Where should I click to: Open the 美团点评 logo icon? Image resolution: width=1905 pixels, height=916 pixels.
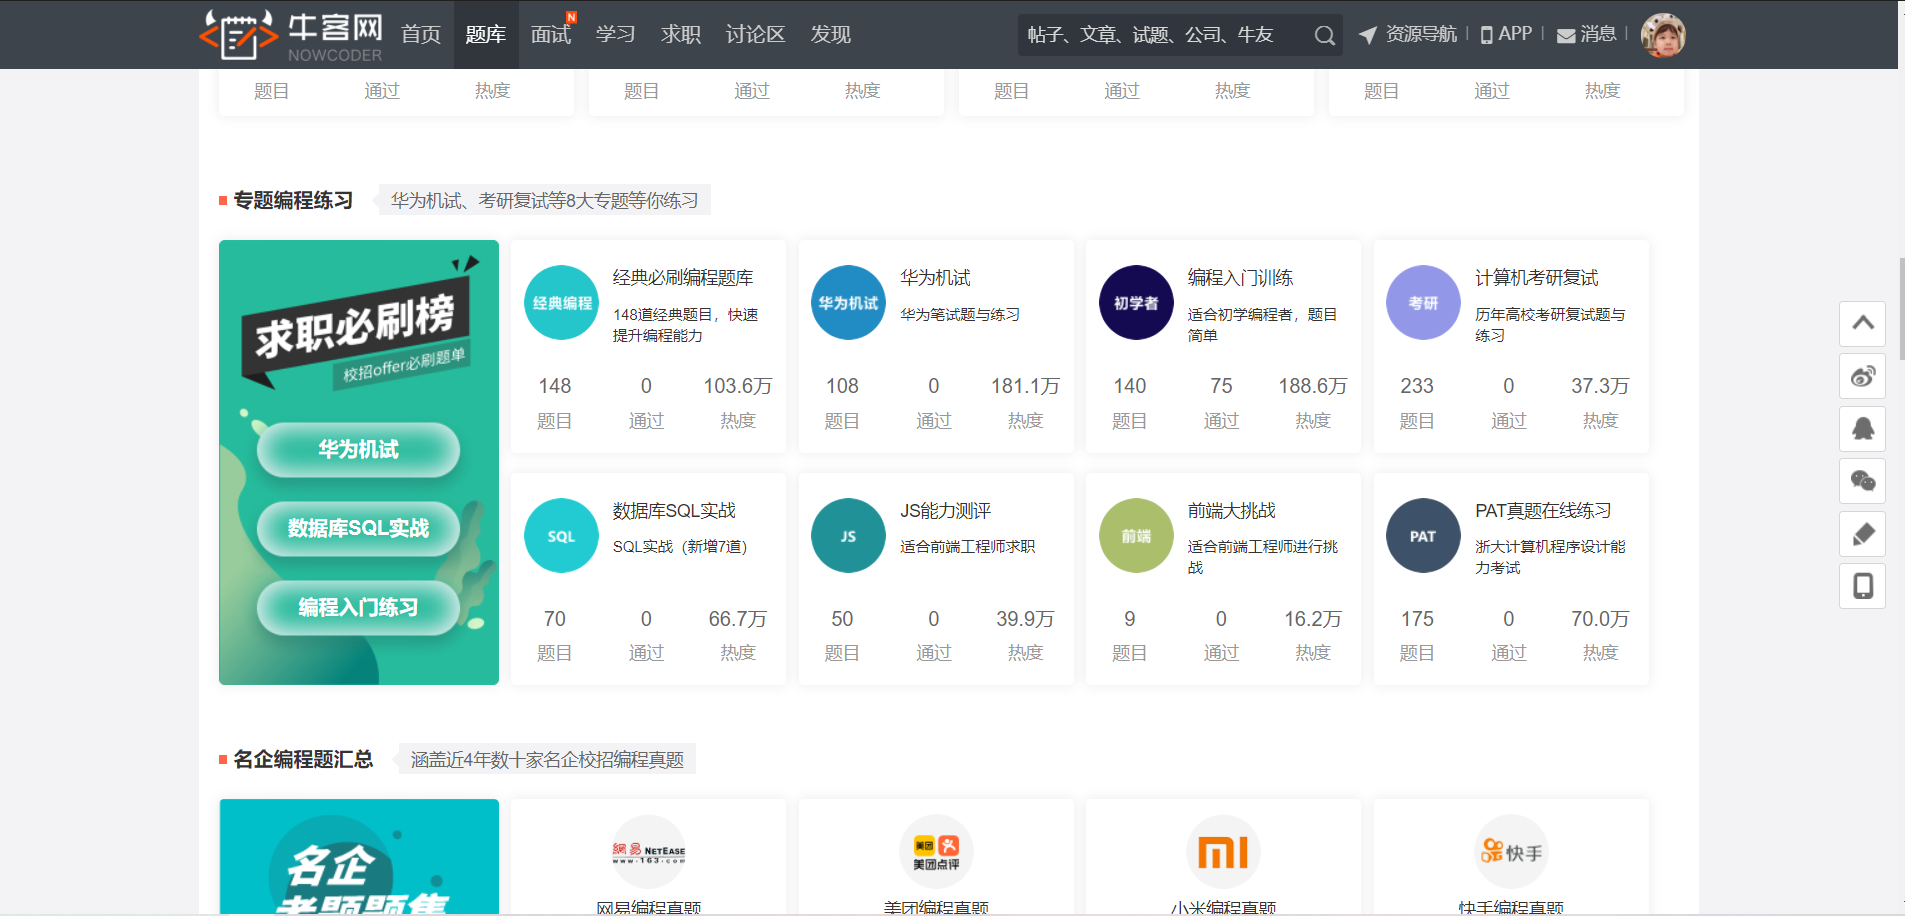(936, 852)
